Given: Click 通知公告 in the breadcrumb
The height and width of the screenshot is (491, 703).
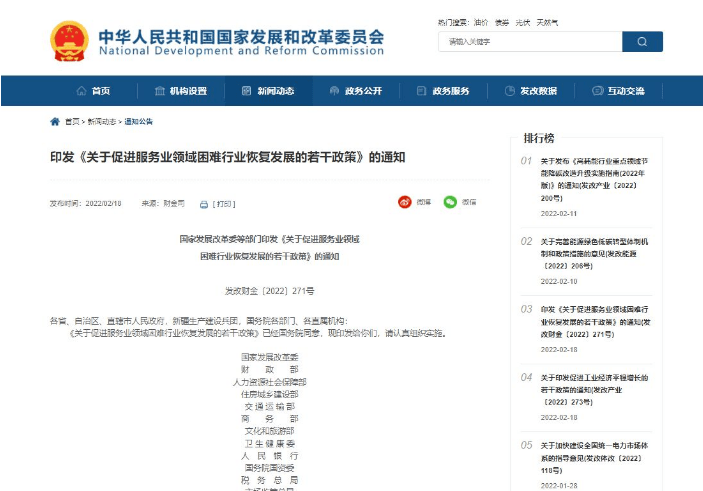Looking at the screenshot, I should tap(139, 122).
